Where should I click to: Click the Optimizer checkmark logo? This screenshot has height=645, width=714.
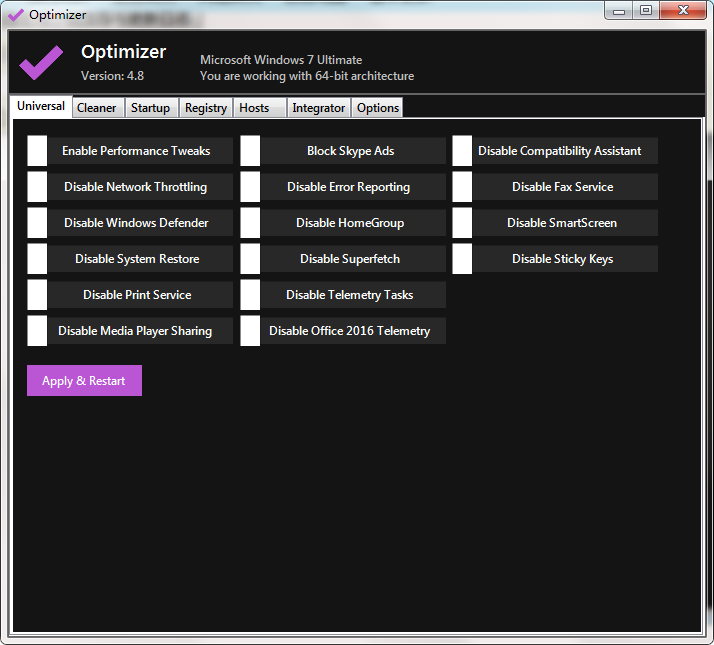click(41, 62)
